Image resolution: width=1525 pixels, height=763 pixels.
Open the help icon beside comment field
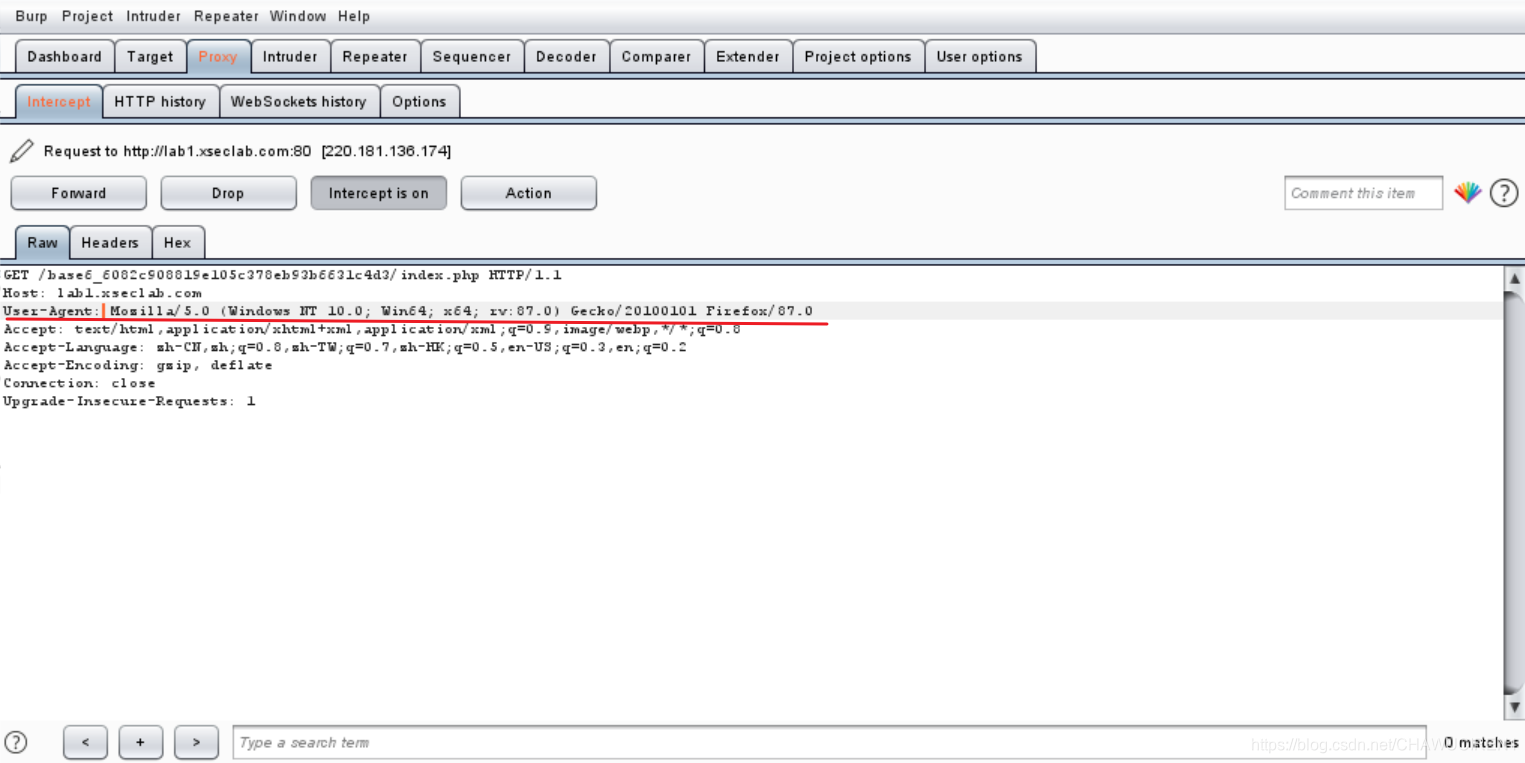pyautogui.click(x=1504, y=193)
